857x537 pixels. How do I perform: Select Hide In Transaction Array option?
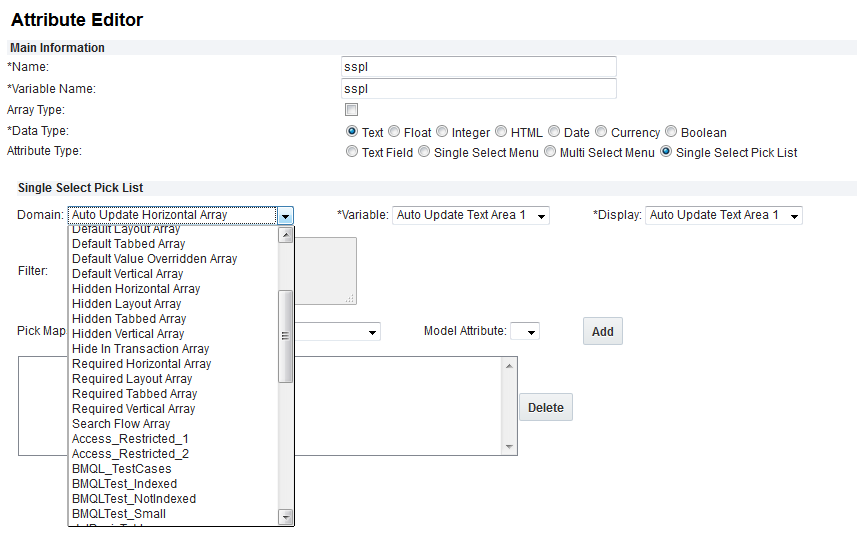coord(173,349)
